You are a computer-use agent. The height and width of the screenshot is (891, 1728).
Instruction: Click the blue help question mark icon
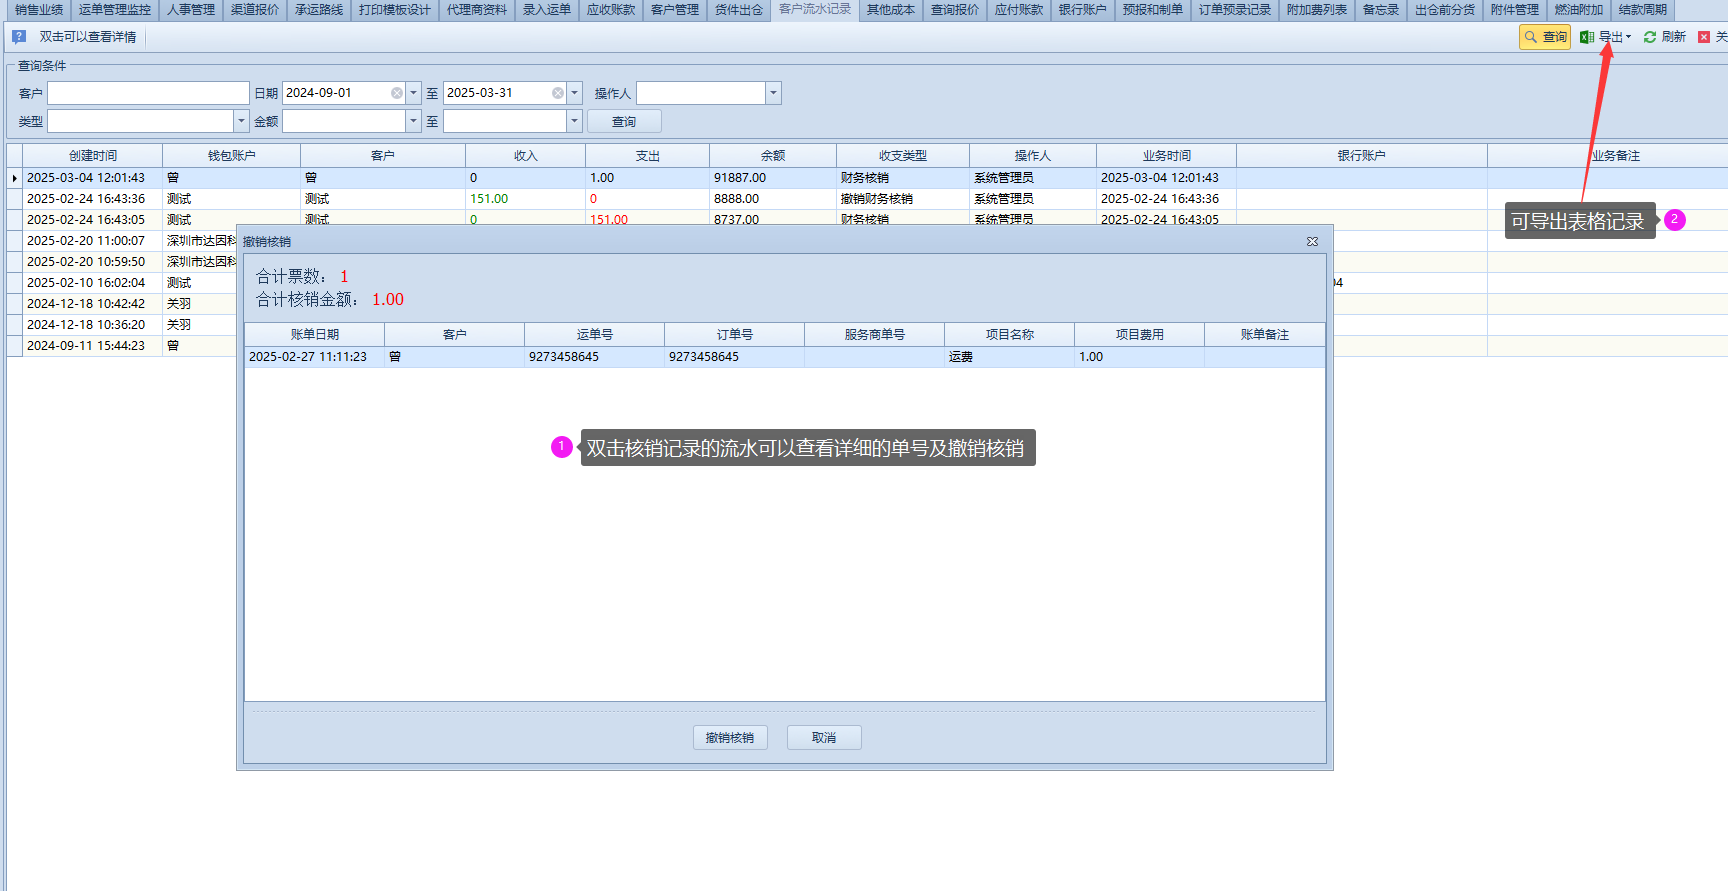[x=19, y=37]
